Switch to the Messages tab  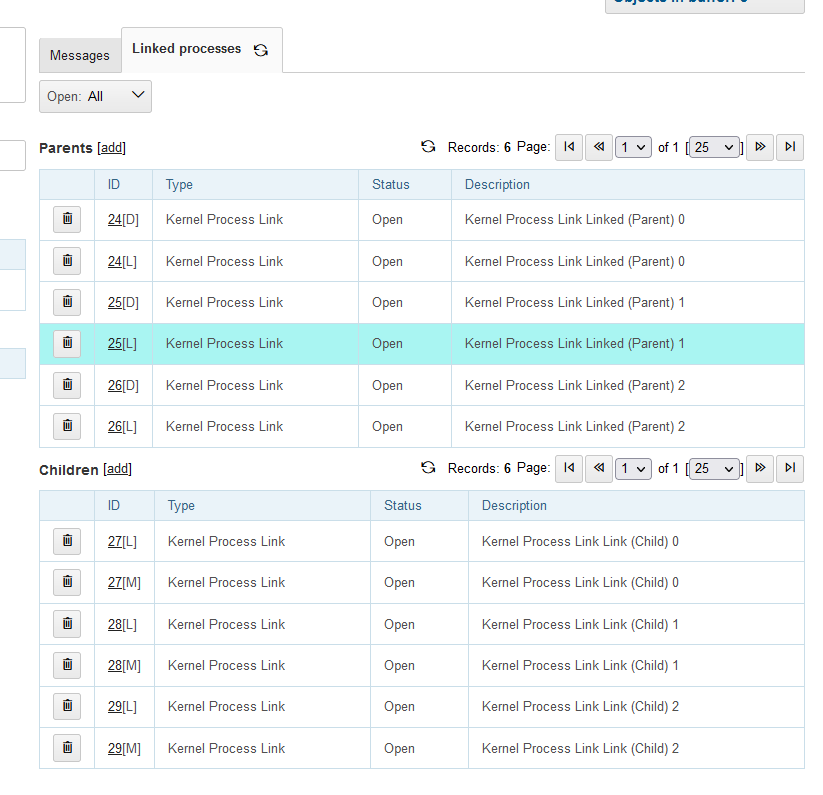(79, 55)
